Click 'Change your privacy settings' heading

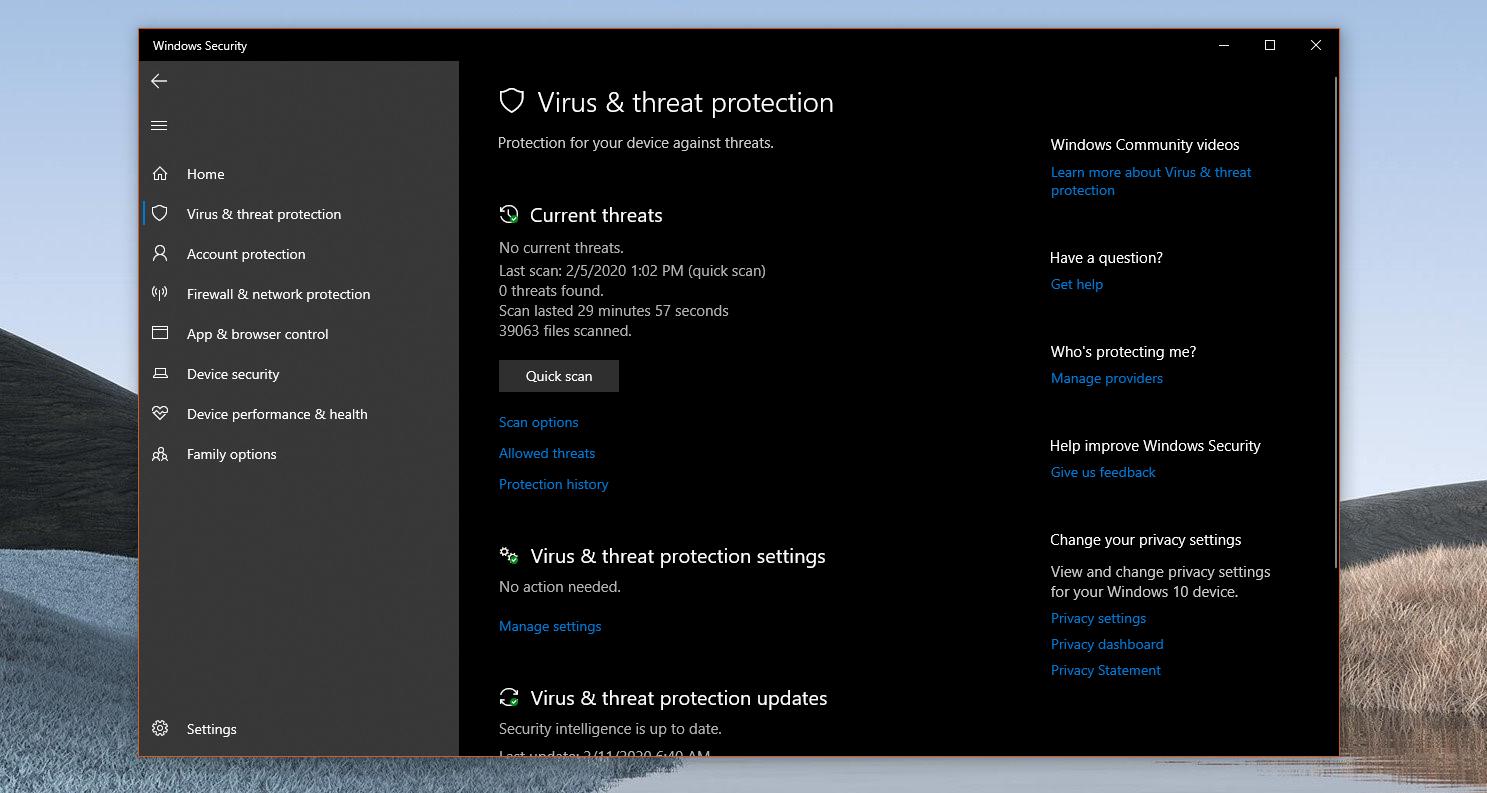pyautogui.click(x=1146, y=540)
